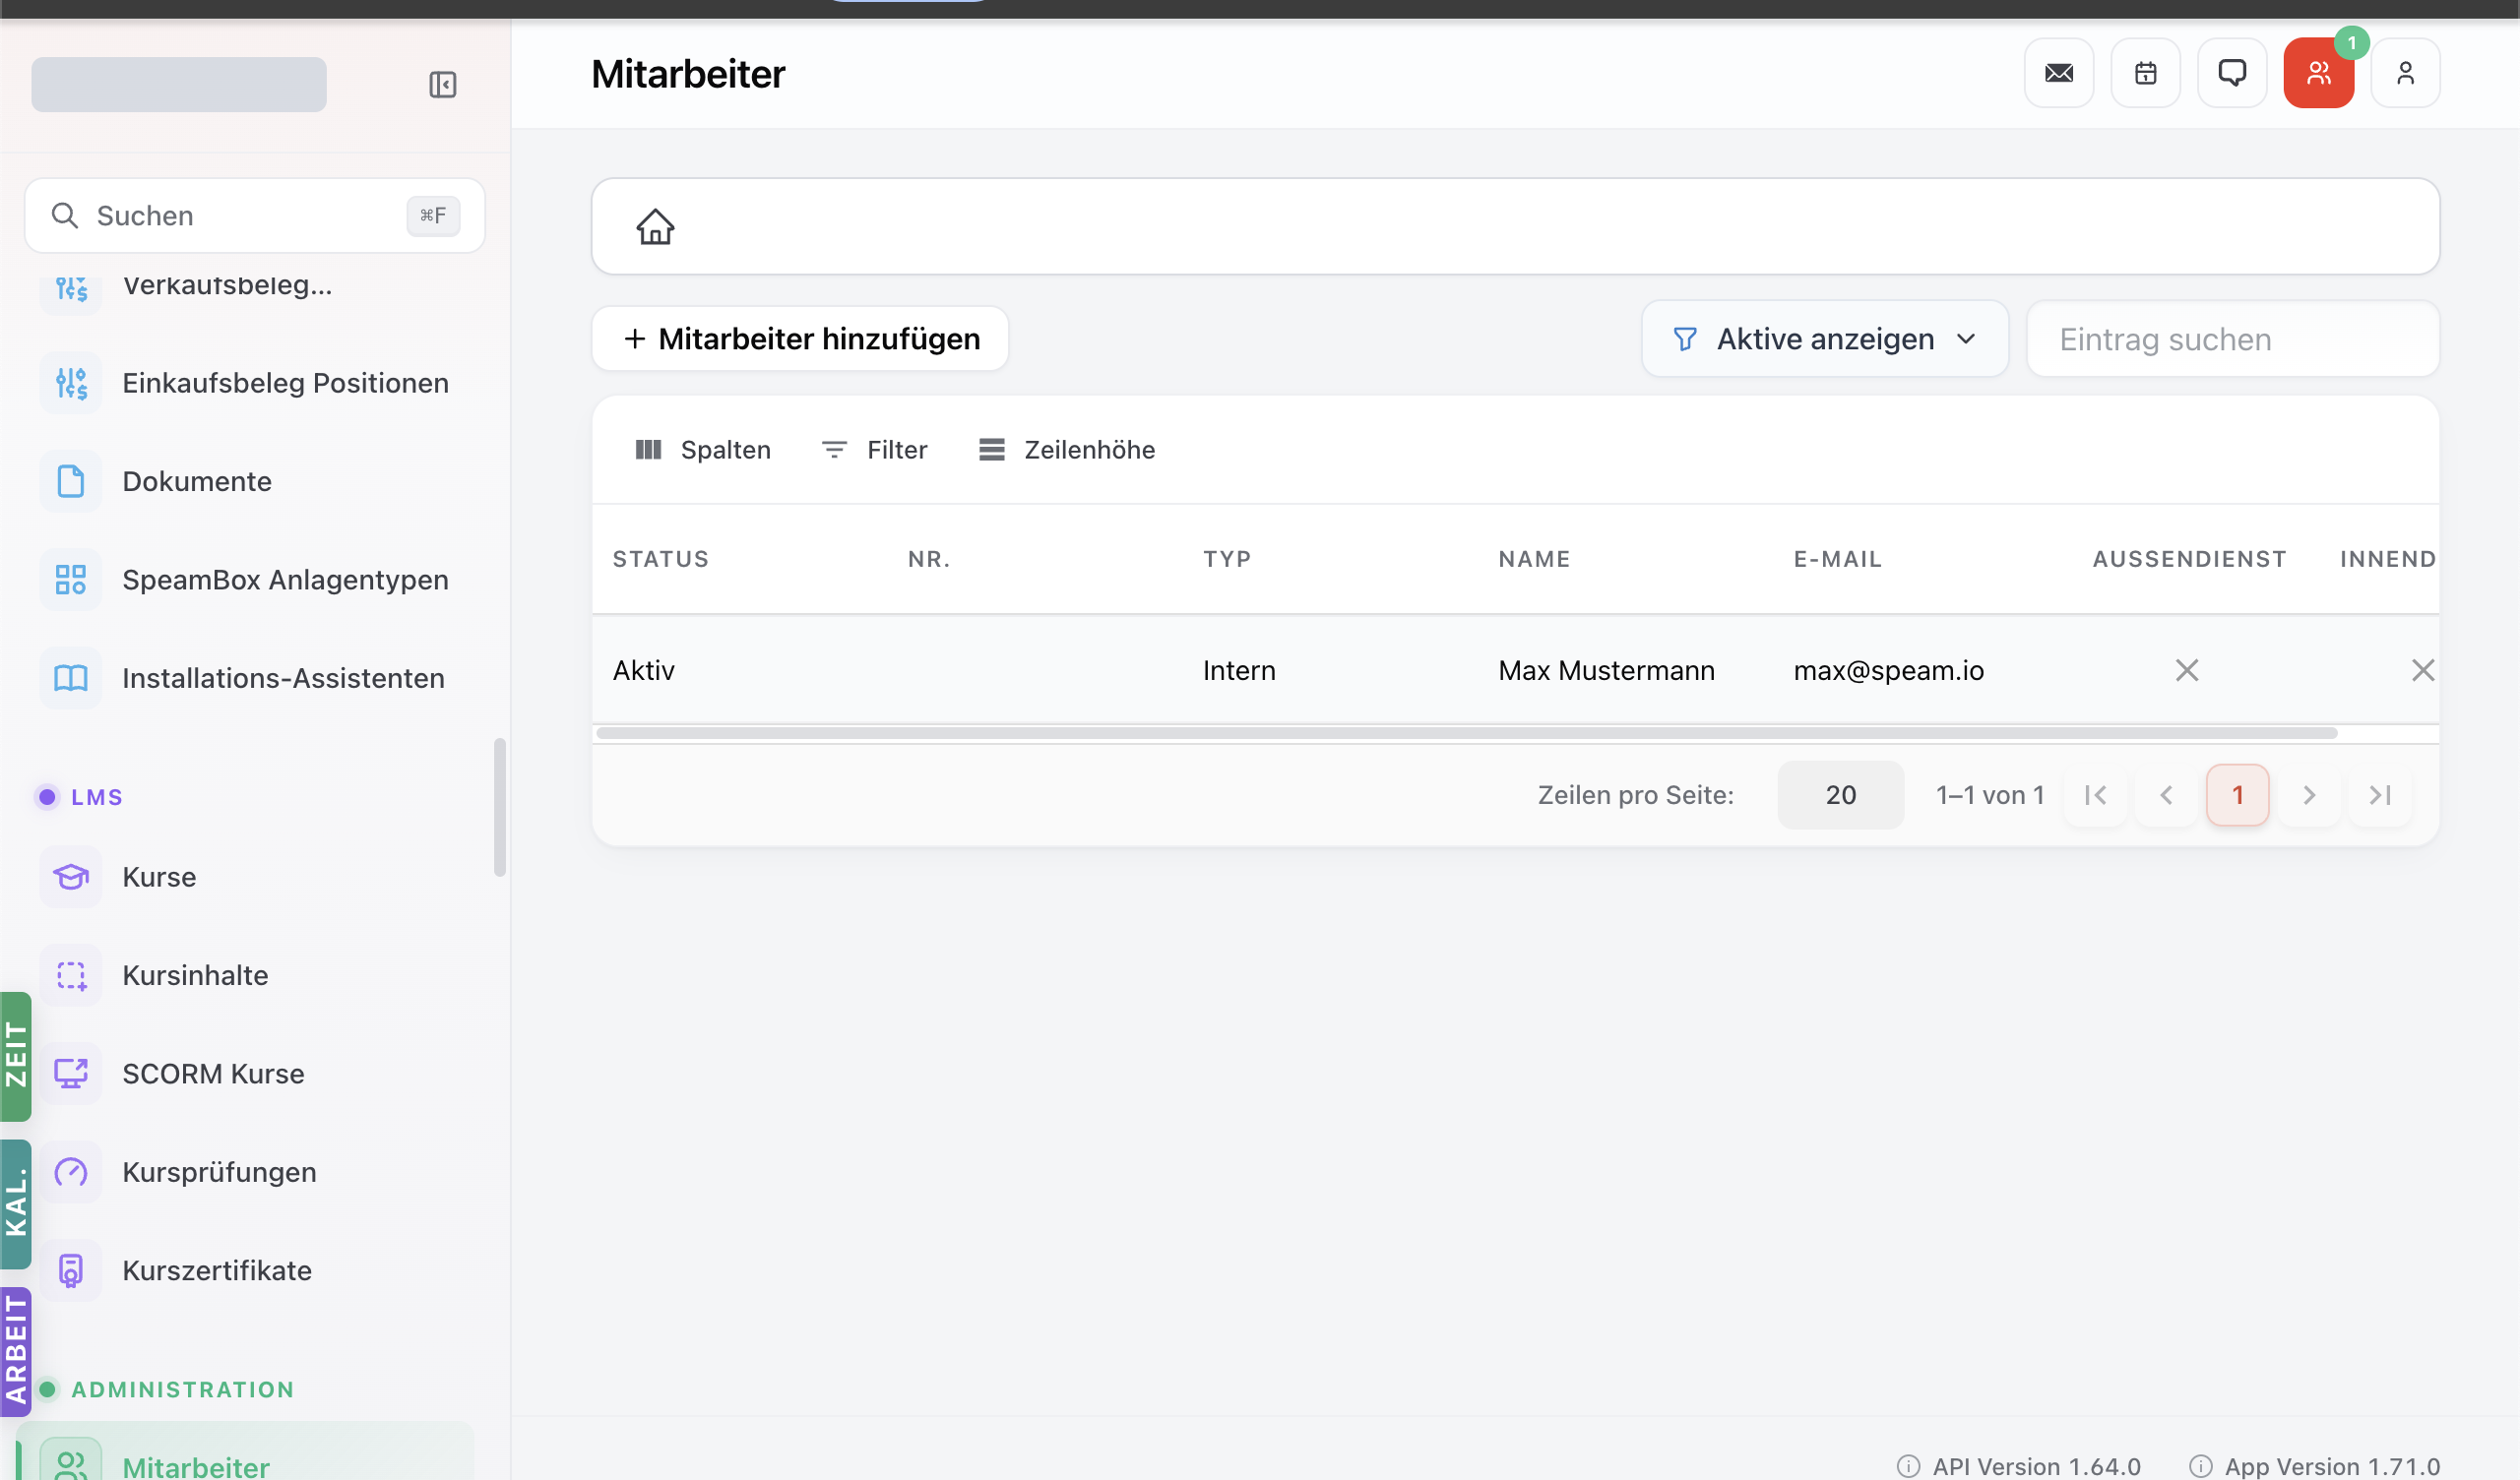Open the KAL. side tab

pyautogui.click(x=16, y=1204)
